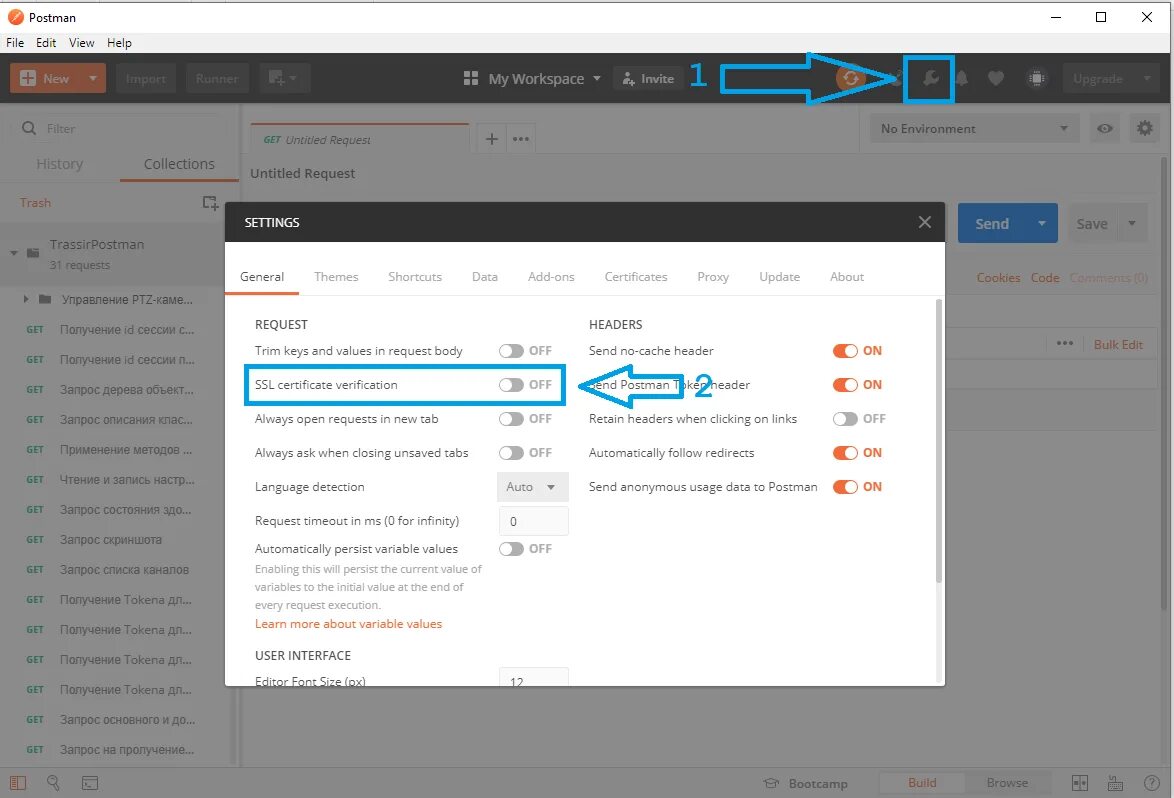This screenshot has width=1174, height=798.
Task: Open the View menu
Action: [x=82, y=43]
